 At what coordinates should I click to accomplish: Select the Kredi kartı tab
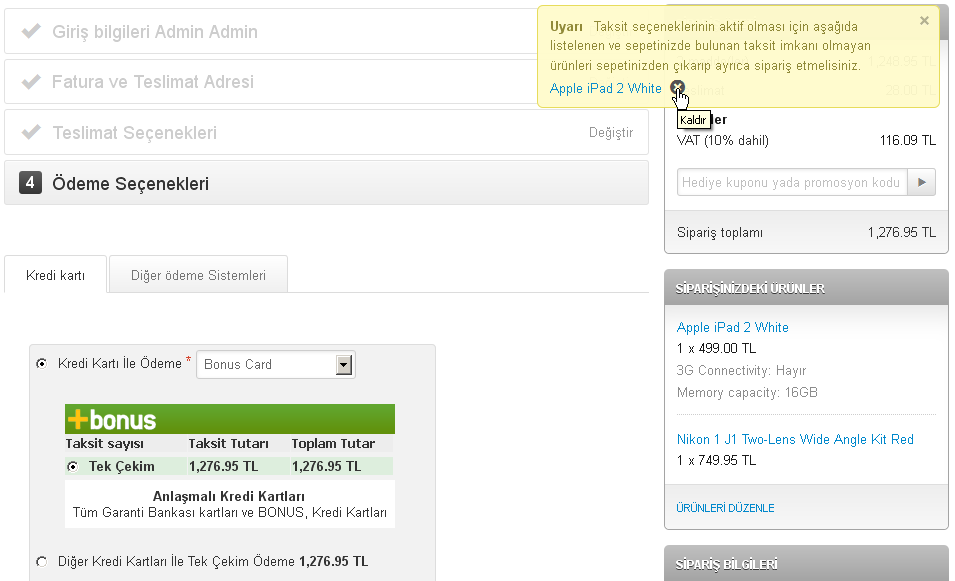(x=55, y=276)
